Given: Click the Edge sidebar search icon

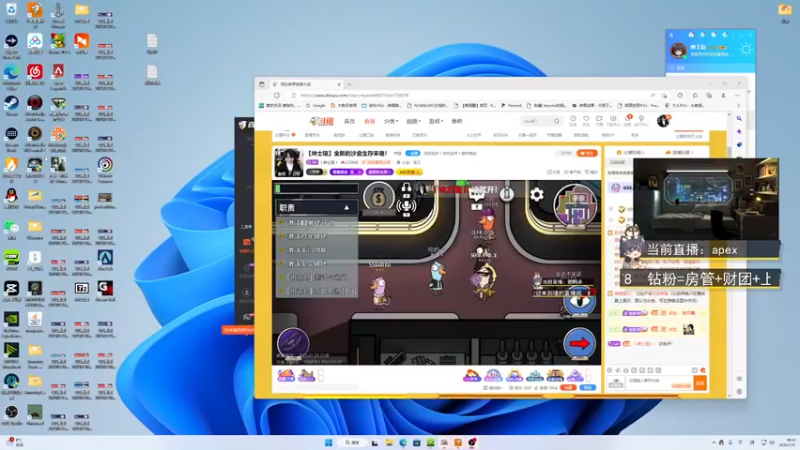Looking at the screenshot, I should [739, 118].
